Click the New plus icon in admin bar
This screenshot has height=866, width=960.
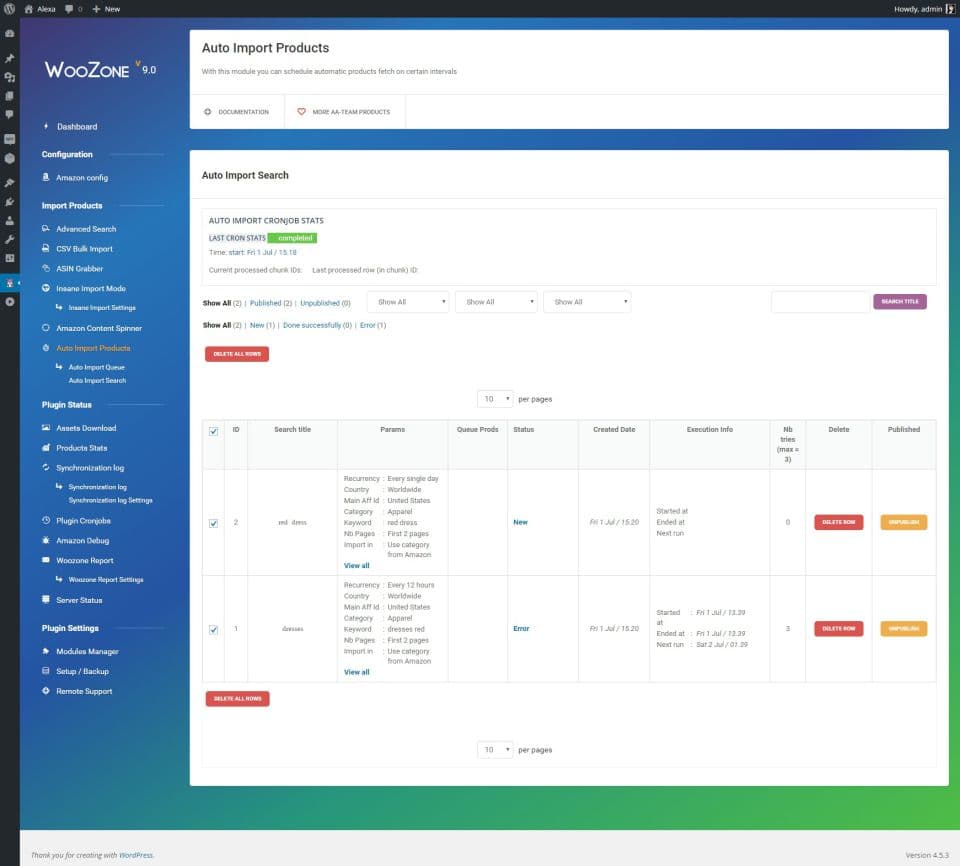point(96,9)
